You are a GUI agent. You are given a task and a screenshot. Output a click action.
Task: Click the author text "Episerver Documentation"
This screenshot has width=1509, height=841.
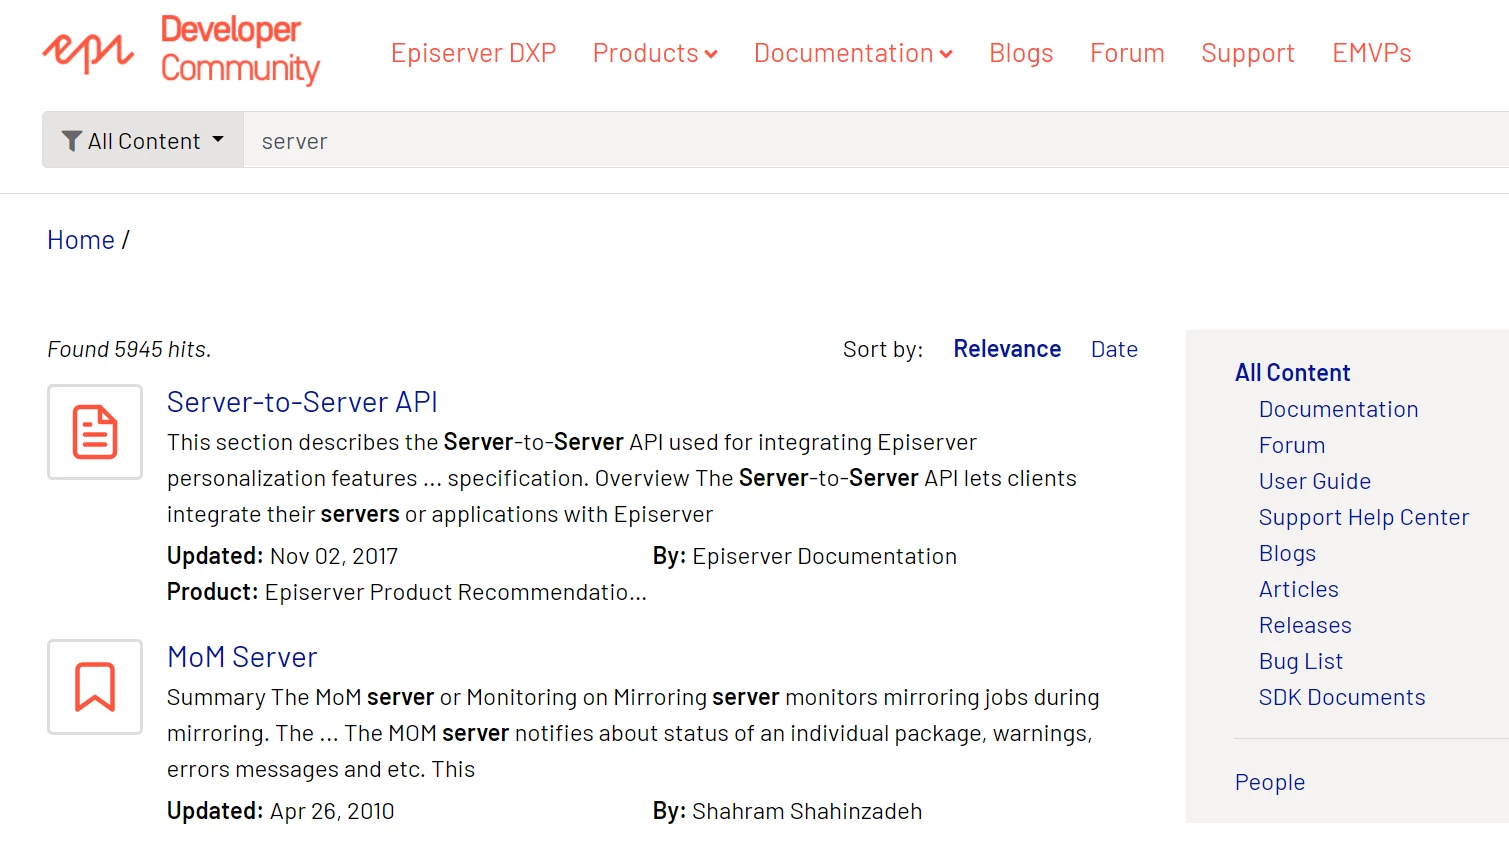coord(824,556)
